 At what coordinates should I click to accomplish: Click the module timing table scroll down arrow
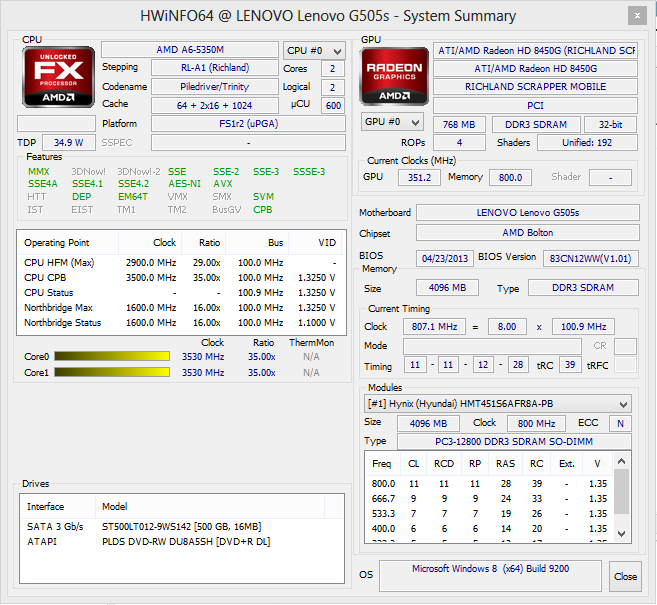622,534
